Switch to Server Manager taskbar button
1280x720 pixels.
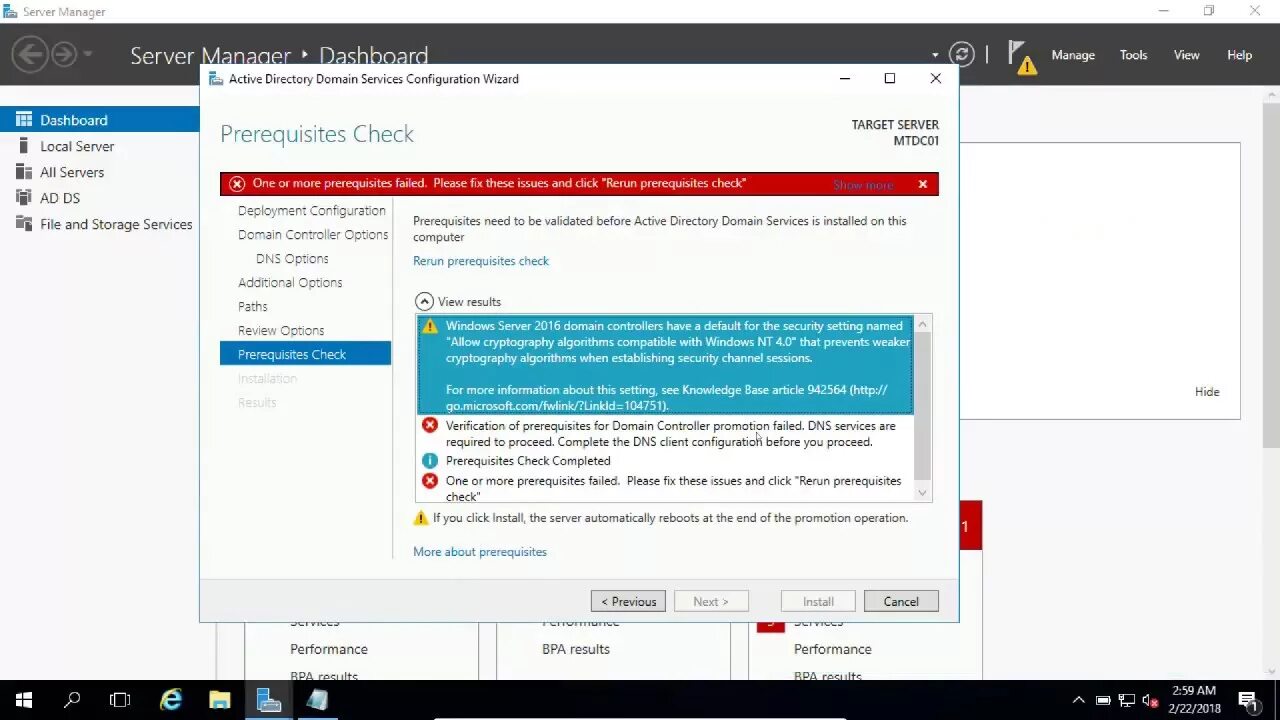pyautogui.click(x=269, y=700)
